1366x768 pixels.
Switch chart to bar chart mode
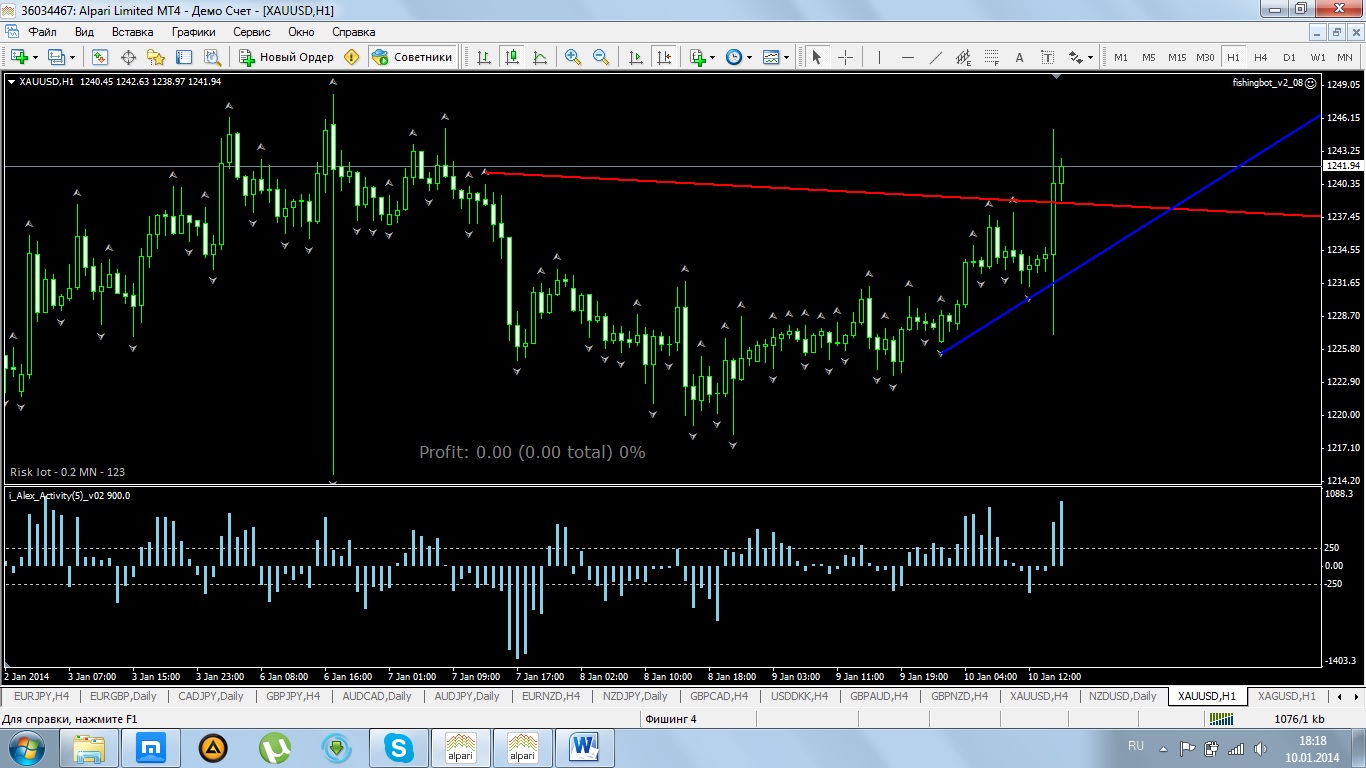(x=484, y=57)
